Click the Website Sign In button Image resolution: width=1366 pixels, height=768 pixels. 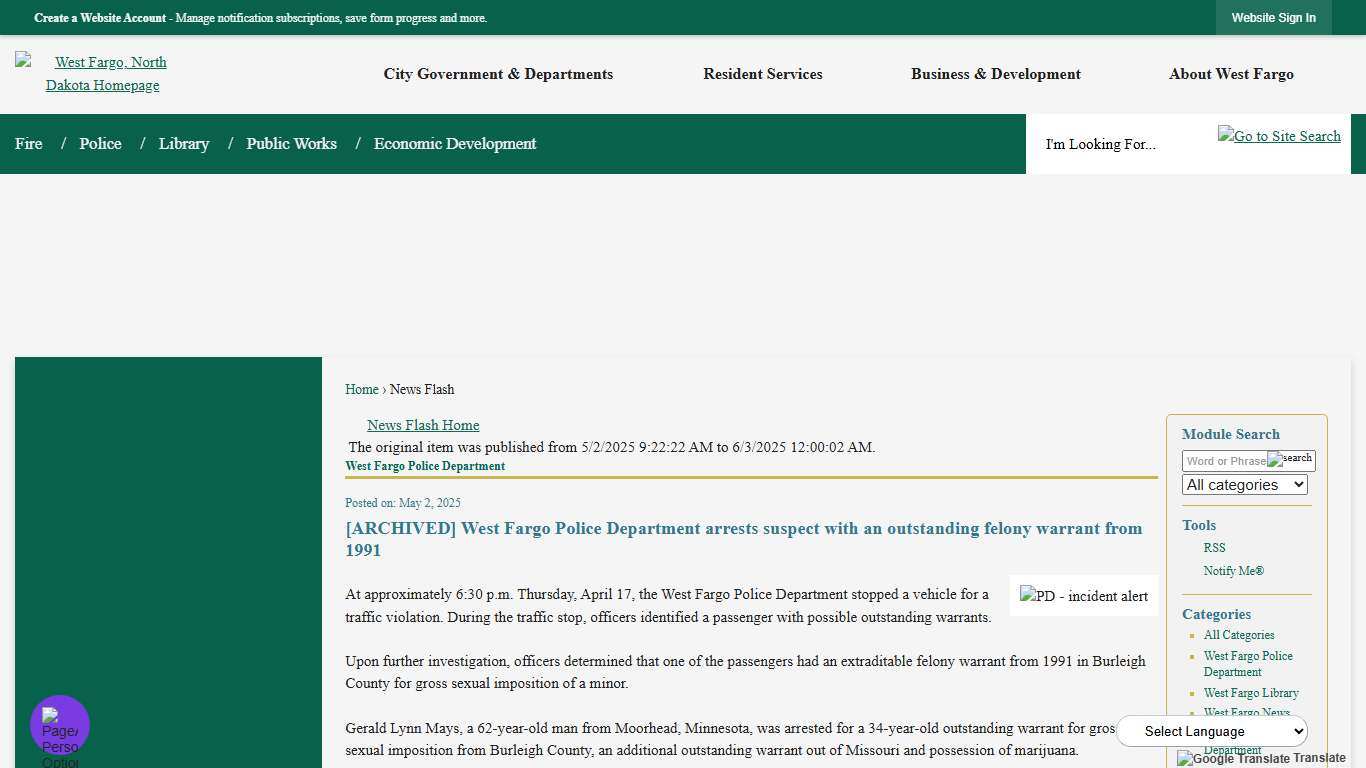[1273, 17]
